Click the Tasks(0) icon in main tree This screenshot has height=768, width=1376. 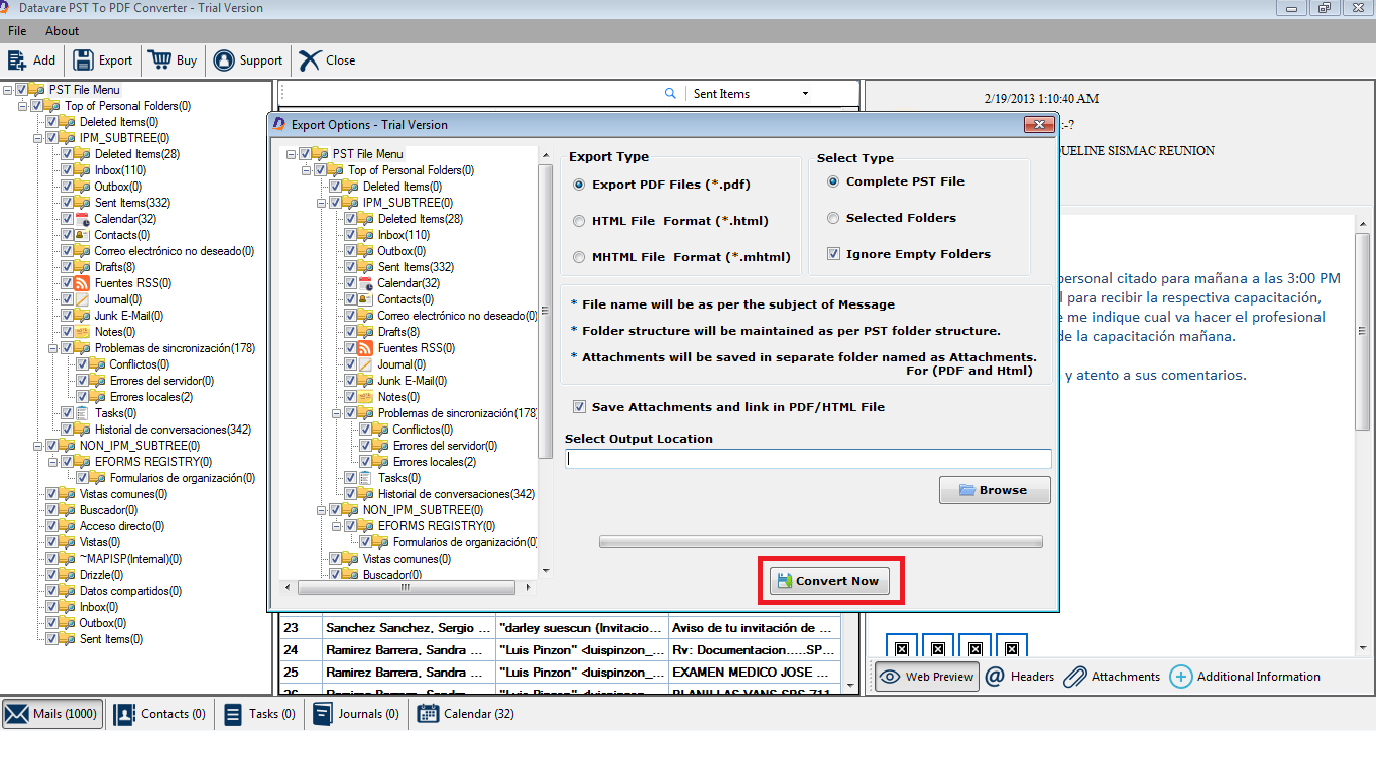[x=83, y=413]
